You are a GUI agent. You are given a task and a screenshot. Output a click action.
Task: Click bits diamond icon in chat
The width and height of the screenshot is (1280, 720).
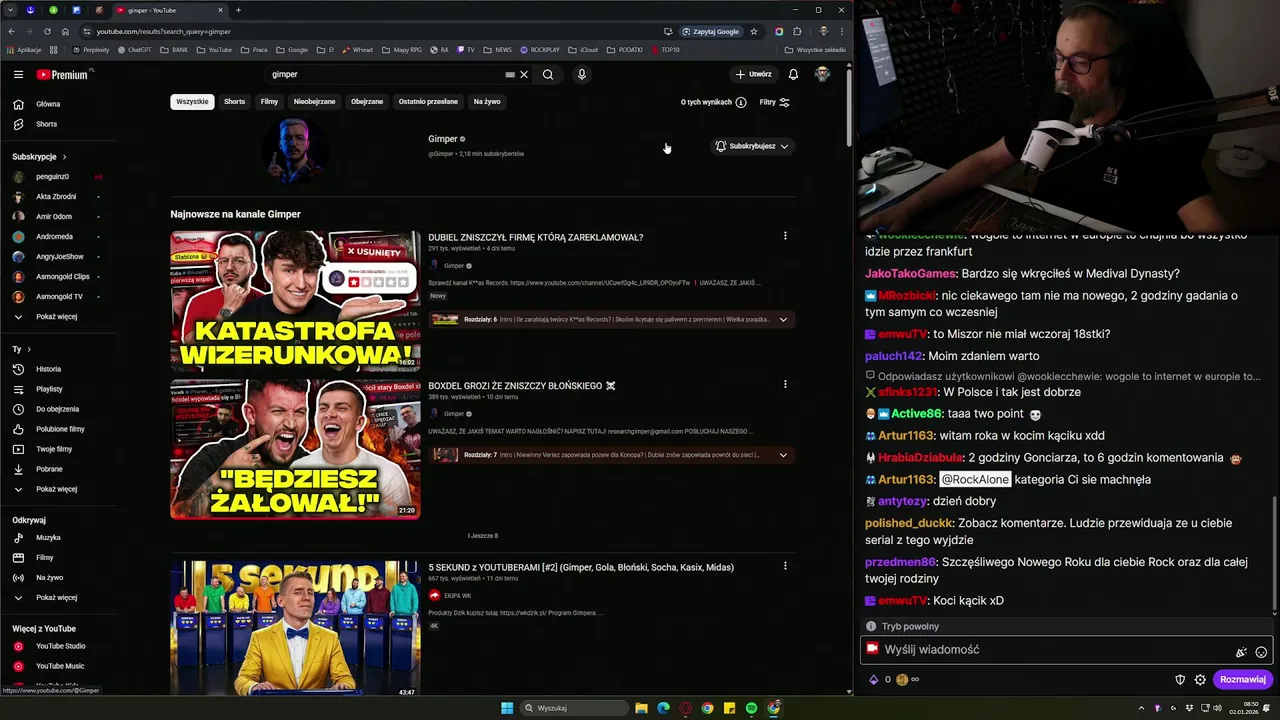pyautogui.click(x=873, y=680)
